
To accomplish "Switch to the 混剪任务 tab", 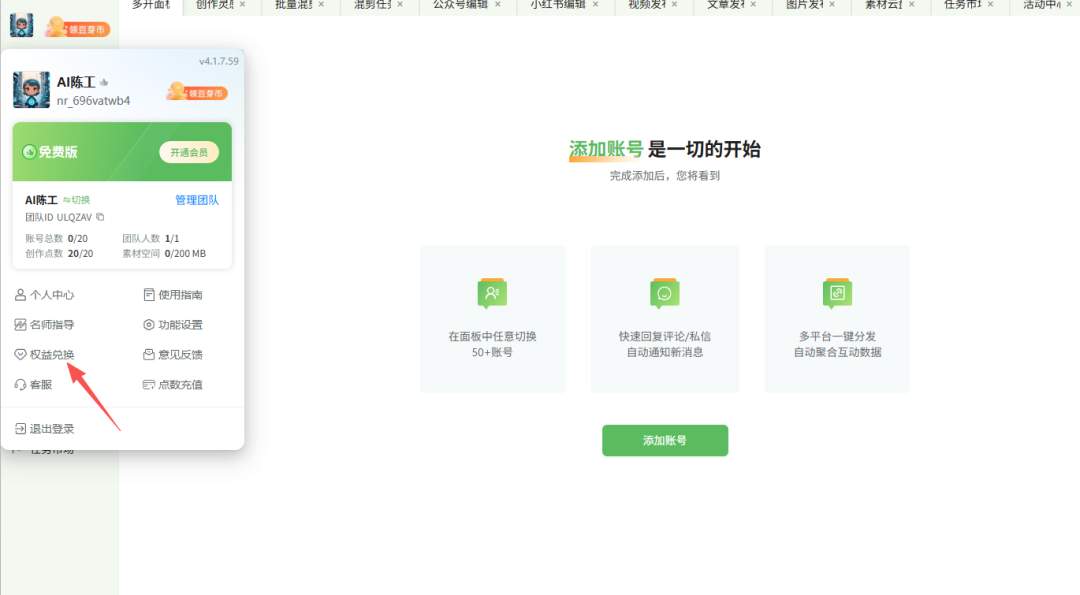I will (373, 6).
